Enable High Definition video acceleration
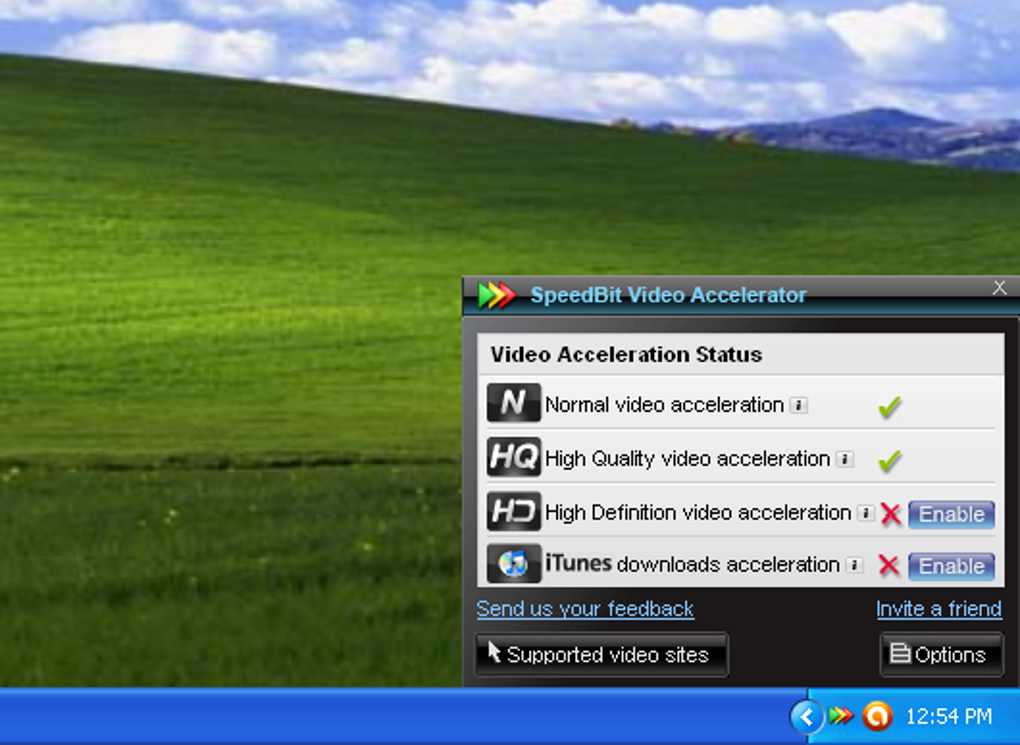 [x=952, y=514]
